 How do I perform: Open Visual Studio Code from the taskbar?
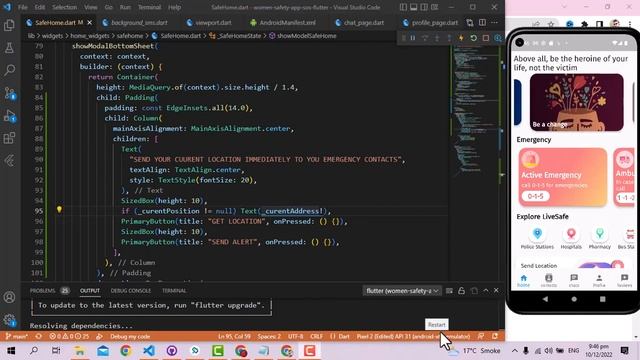(x=149, y=351)
